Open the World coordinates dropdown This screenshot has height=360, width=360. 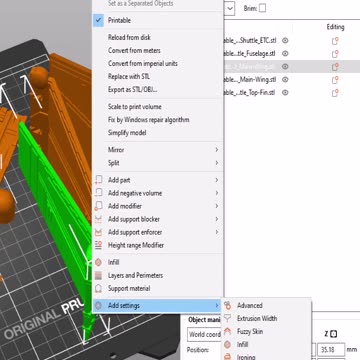pos(204,334)
